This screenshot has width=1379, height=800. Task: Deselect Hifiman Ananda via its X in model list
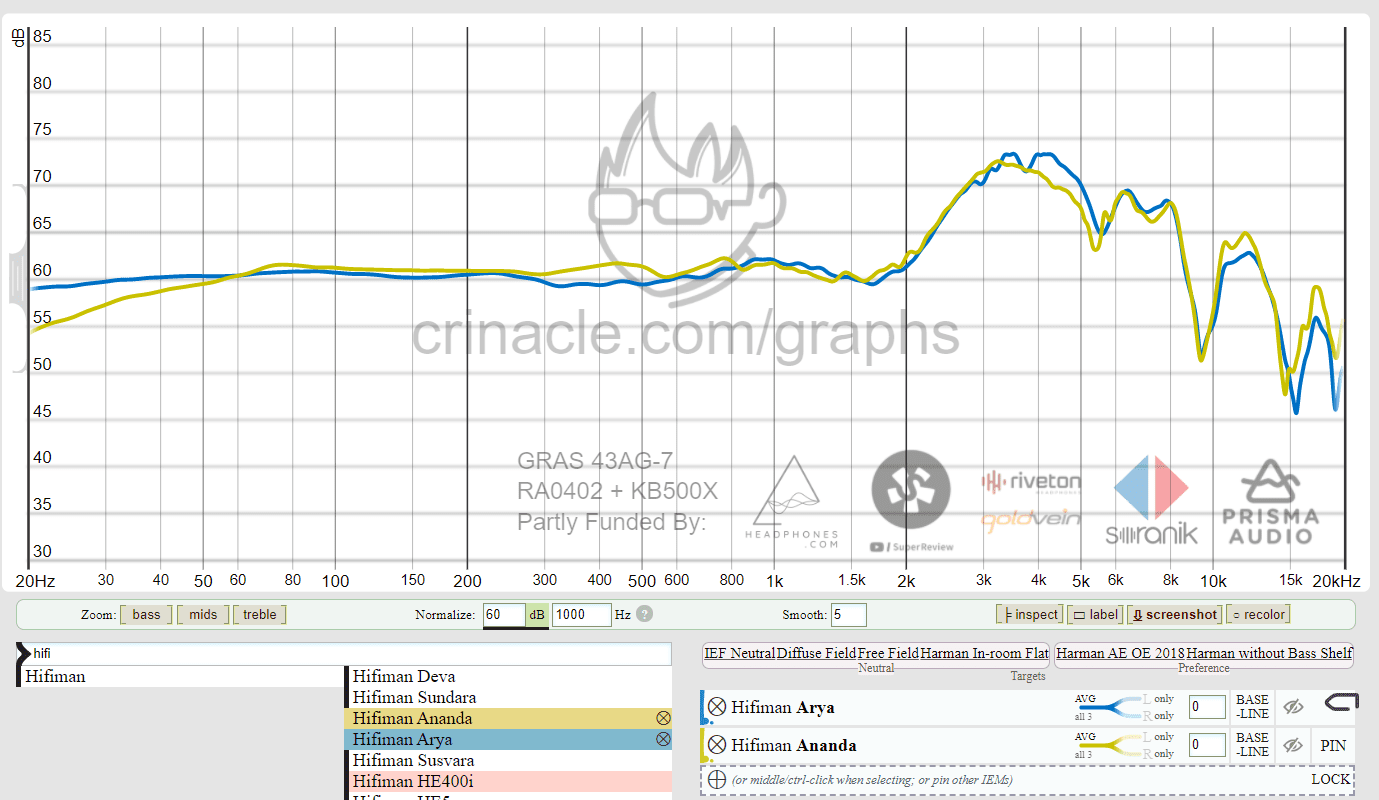[x=662, y=718]
